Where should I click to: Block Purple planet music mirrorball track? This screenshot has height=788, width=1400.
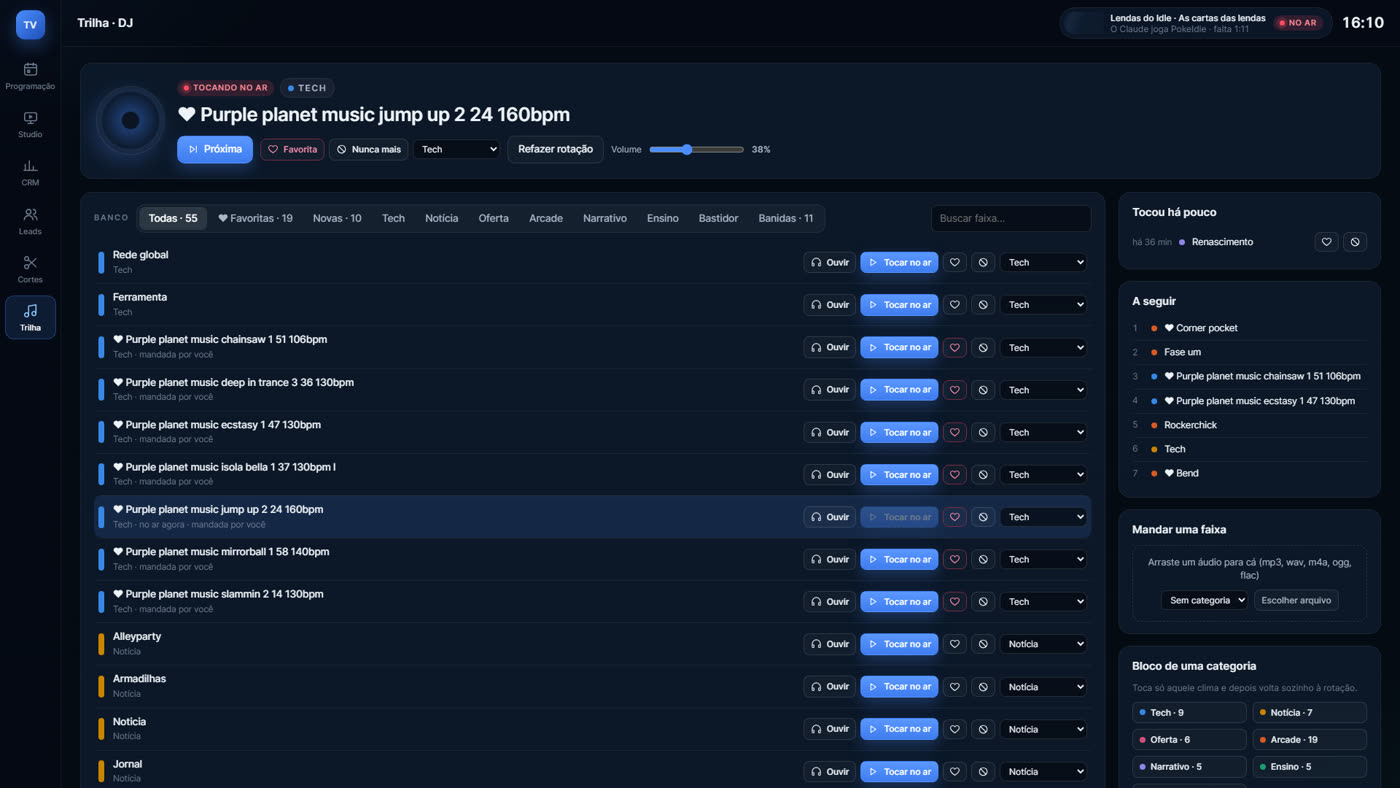point(983,560)
